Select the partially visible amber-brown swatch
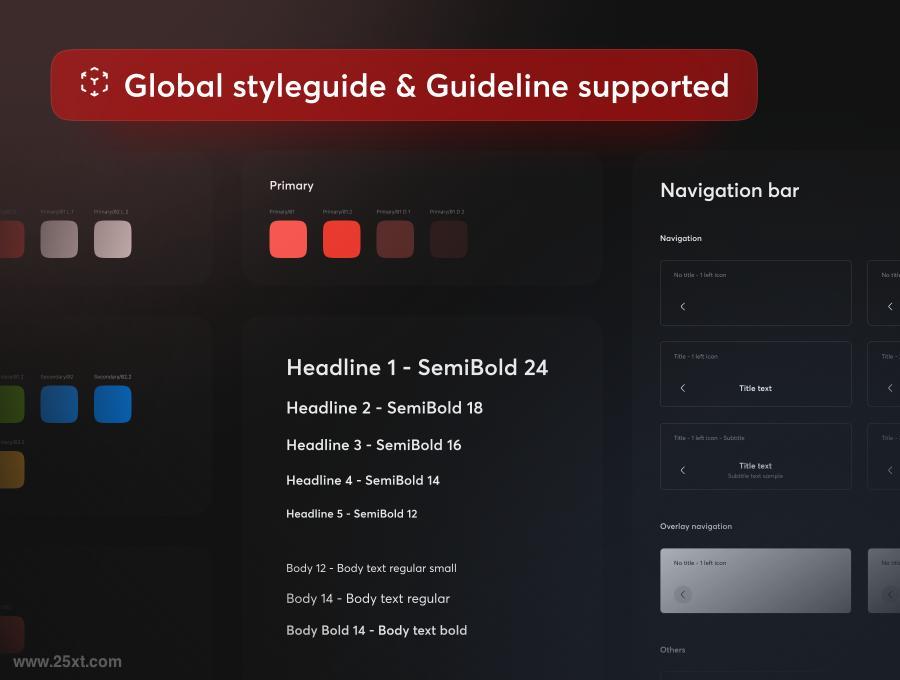Image resolution: width=900 pixels, height=680 pixels. click(x=12, y=469)
